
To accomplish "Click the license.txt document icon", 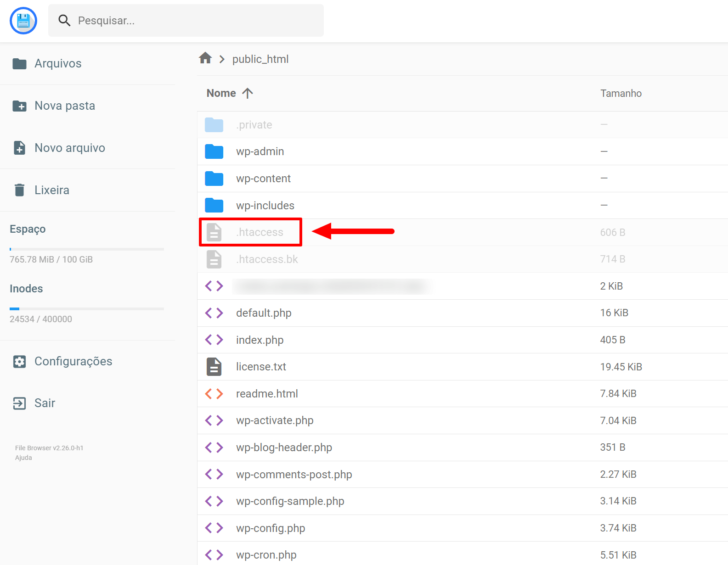I will point(214,367).
